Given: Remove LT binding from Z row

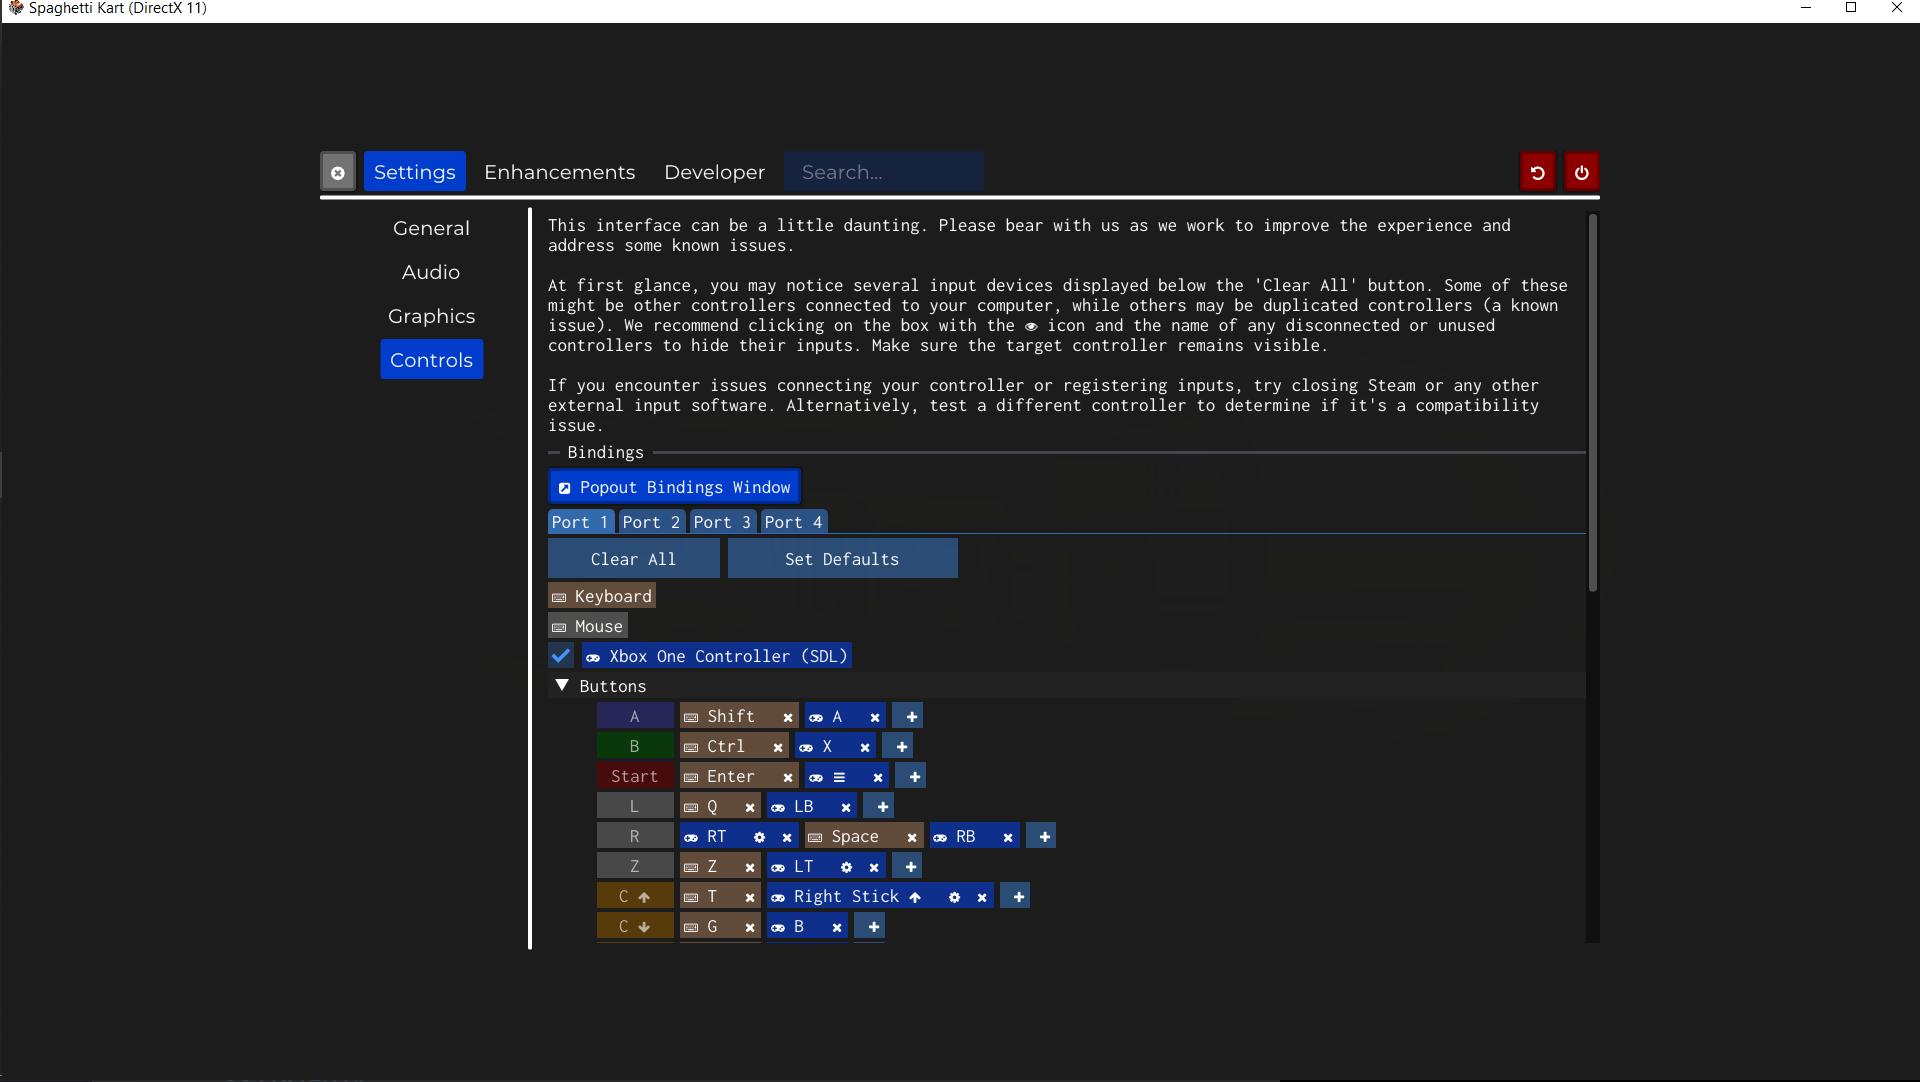Looking at the screenshot, I should (x=874, y=867).
